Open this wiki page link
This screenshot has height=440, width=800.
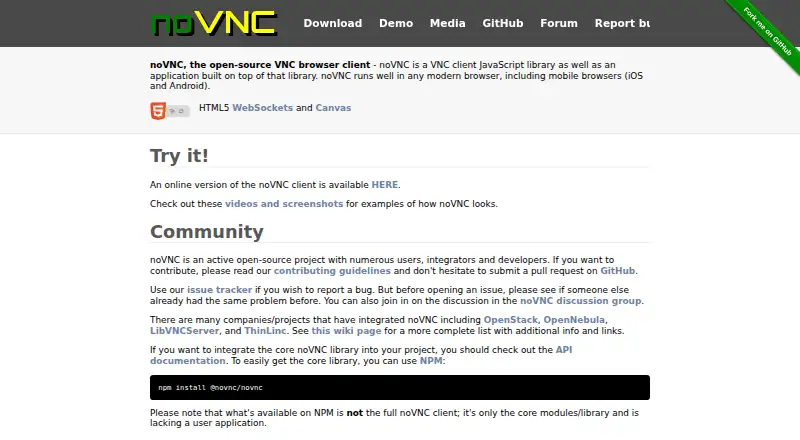click(x=346, y=331)
